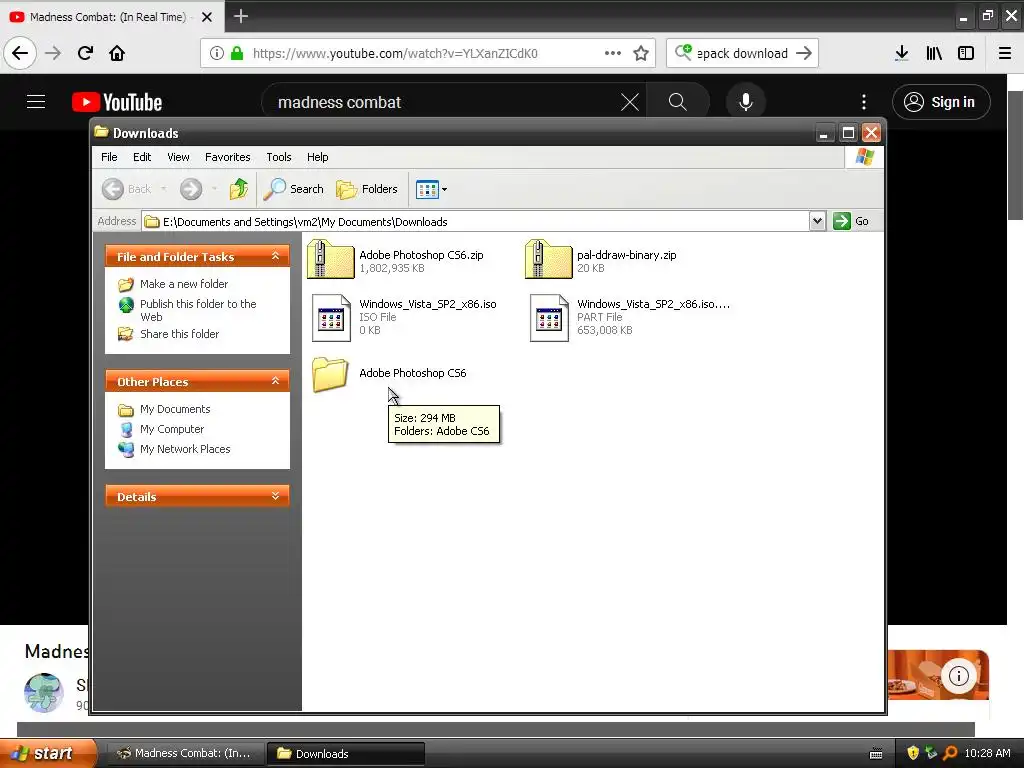Open Firefox downloads panel arrow
1024x768 pixels.
(x=902, y=53)
